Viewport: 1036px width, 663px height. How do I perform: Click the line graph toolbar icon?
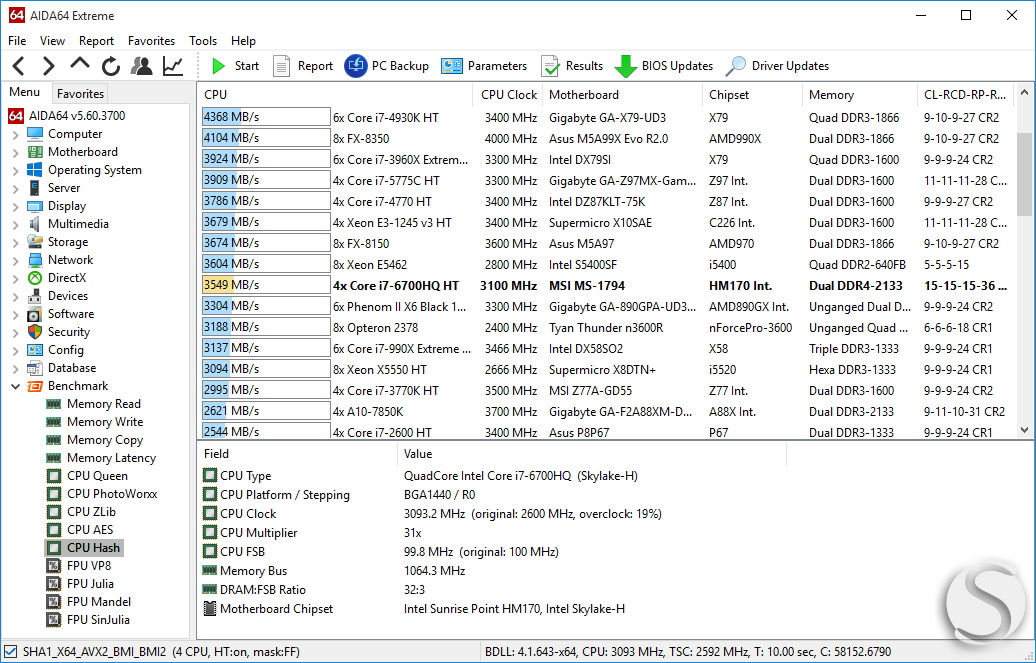pyautogui.click(x=173, y=66)
